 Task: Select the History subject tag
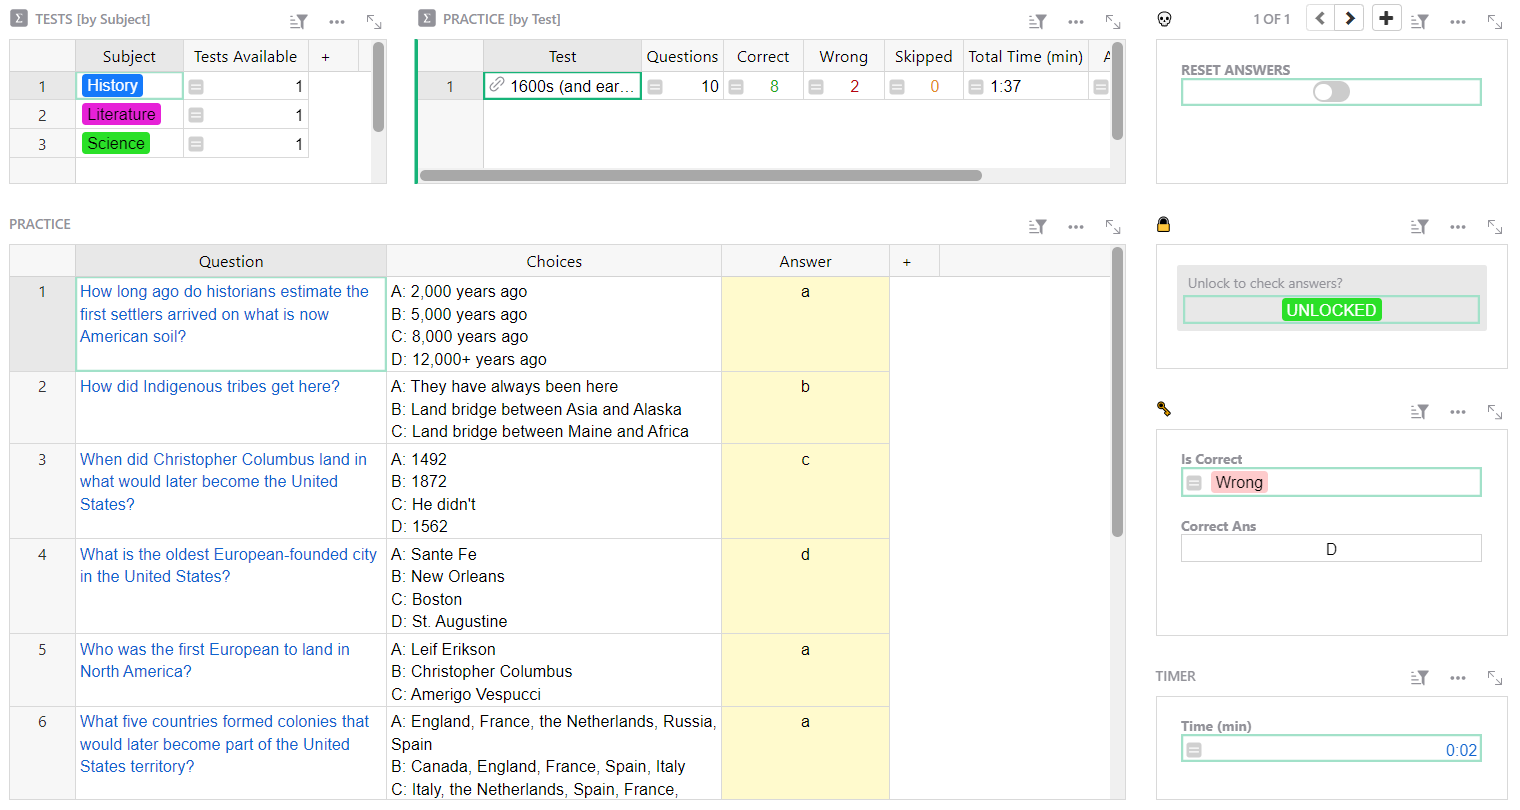[112, 86]
